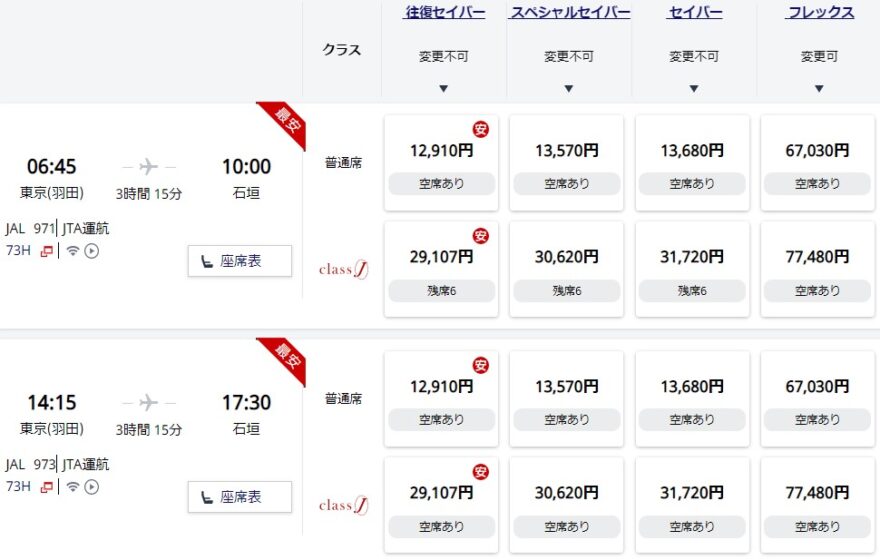
Task: Select the 30,620円 class J fare with 残席6
Action: (x=566, y=269)
